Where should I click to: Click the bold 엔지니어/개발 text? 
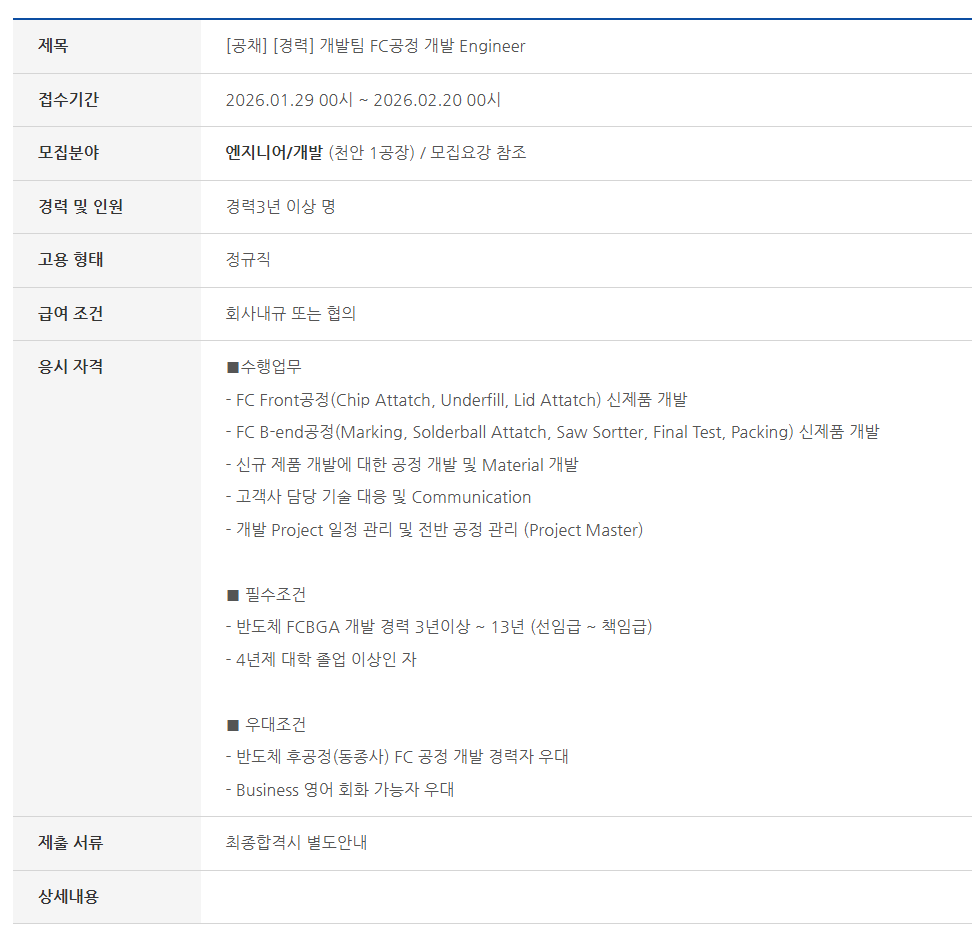point(274,153)
